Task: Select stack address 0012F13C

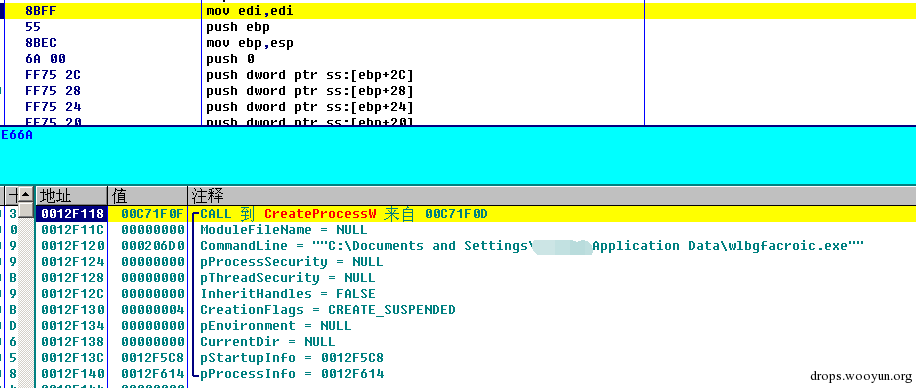Action: tap(72, 358)
